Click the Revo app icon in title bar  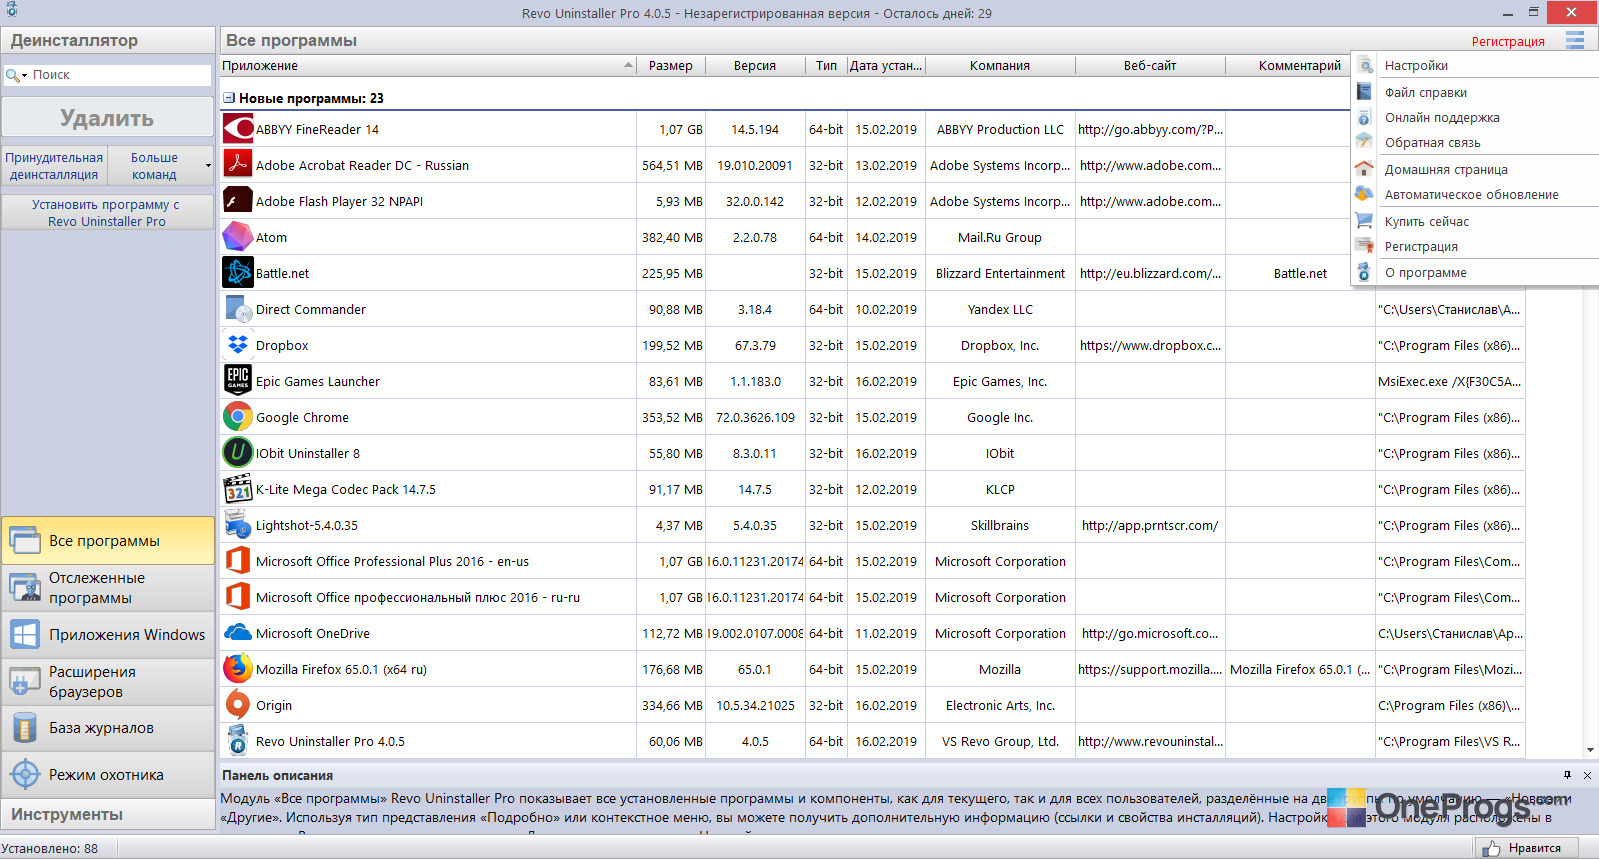[12, 10]
